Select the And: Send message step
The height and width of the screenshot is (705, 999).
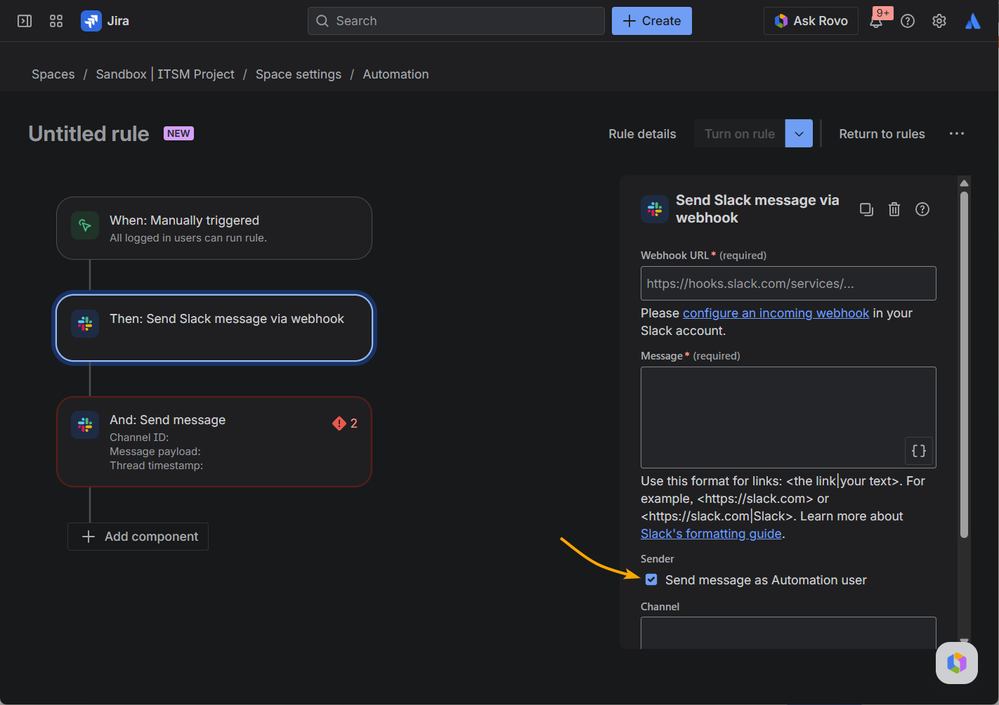[x=214, y=441]
